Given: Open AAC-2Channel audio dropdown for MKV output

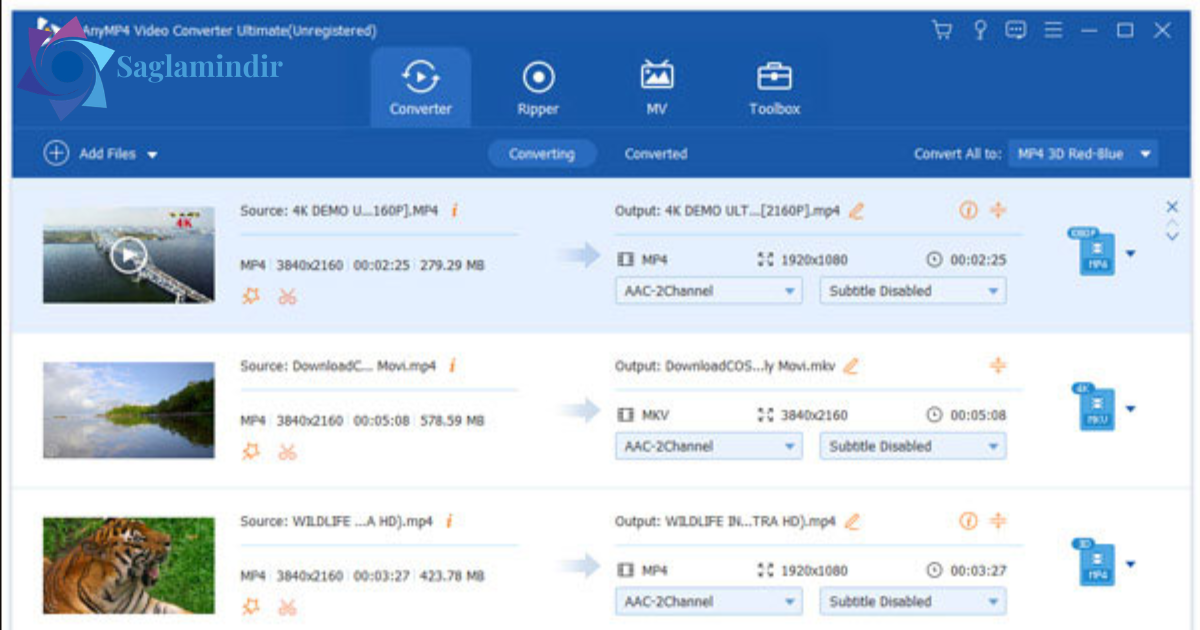Looking at the screenshot, I should click(709, 446).
